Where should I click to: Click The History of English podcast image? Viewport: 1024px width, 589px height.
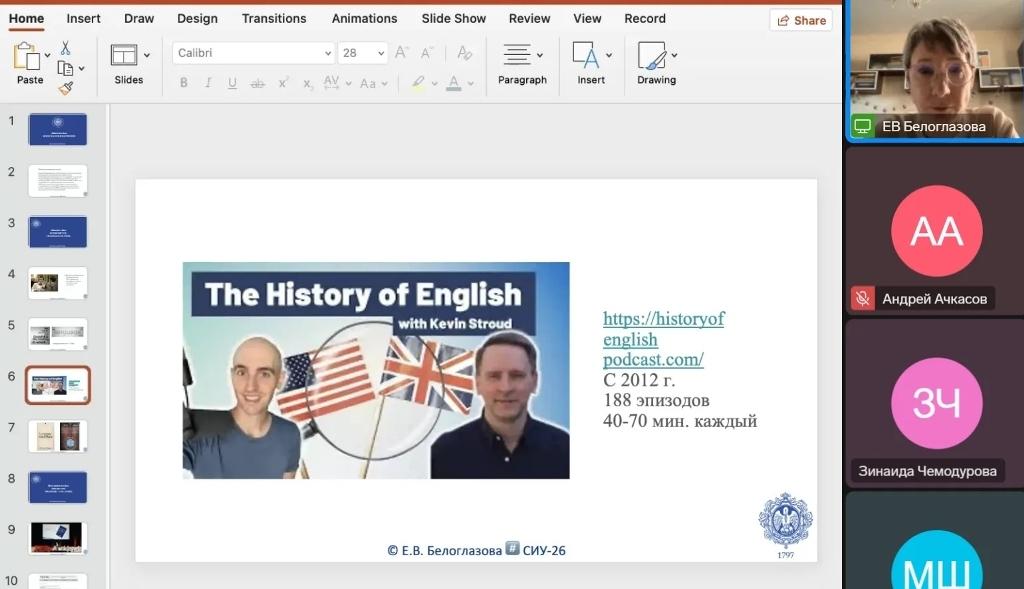click(x=376, y=370)
